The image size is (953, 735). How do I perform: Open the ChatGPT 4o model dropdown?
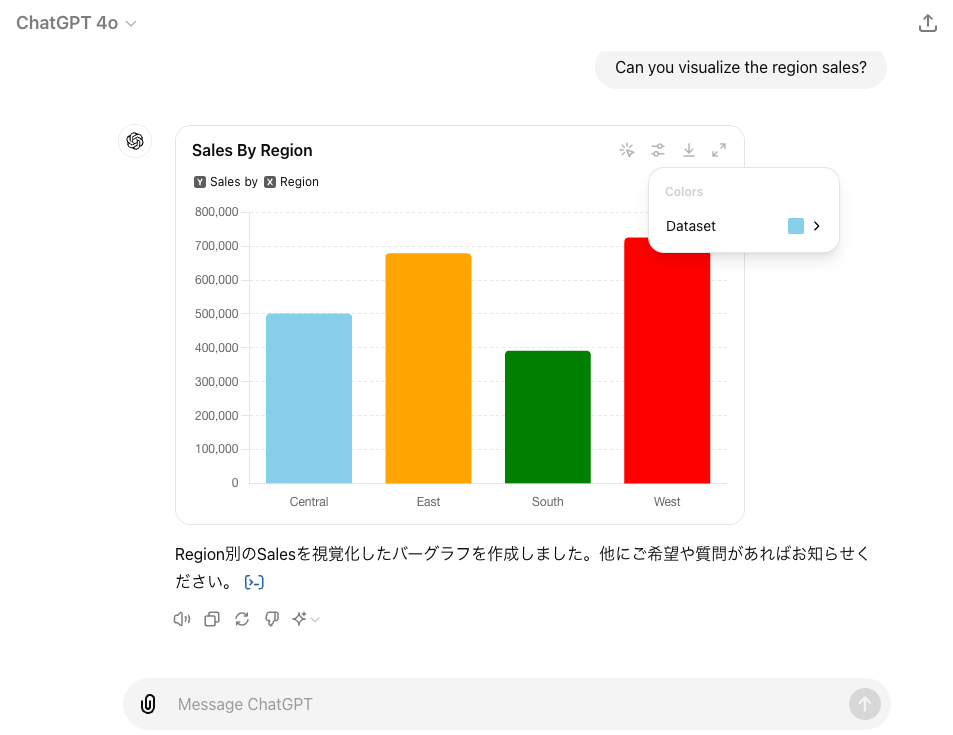point(77,23)
